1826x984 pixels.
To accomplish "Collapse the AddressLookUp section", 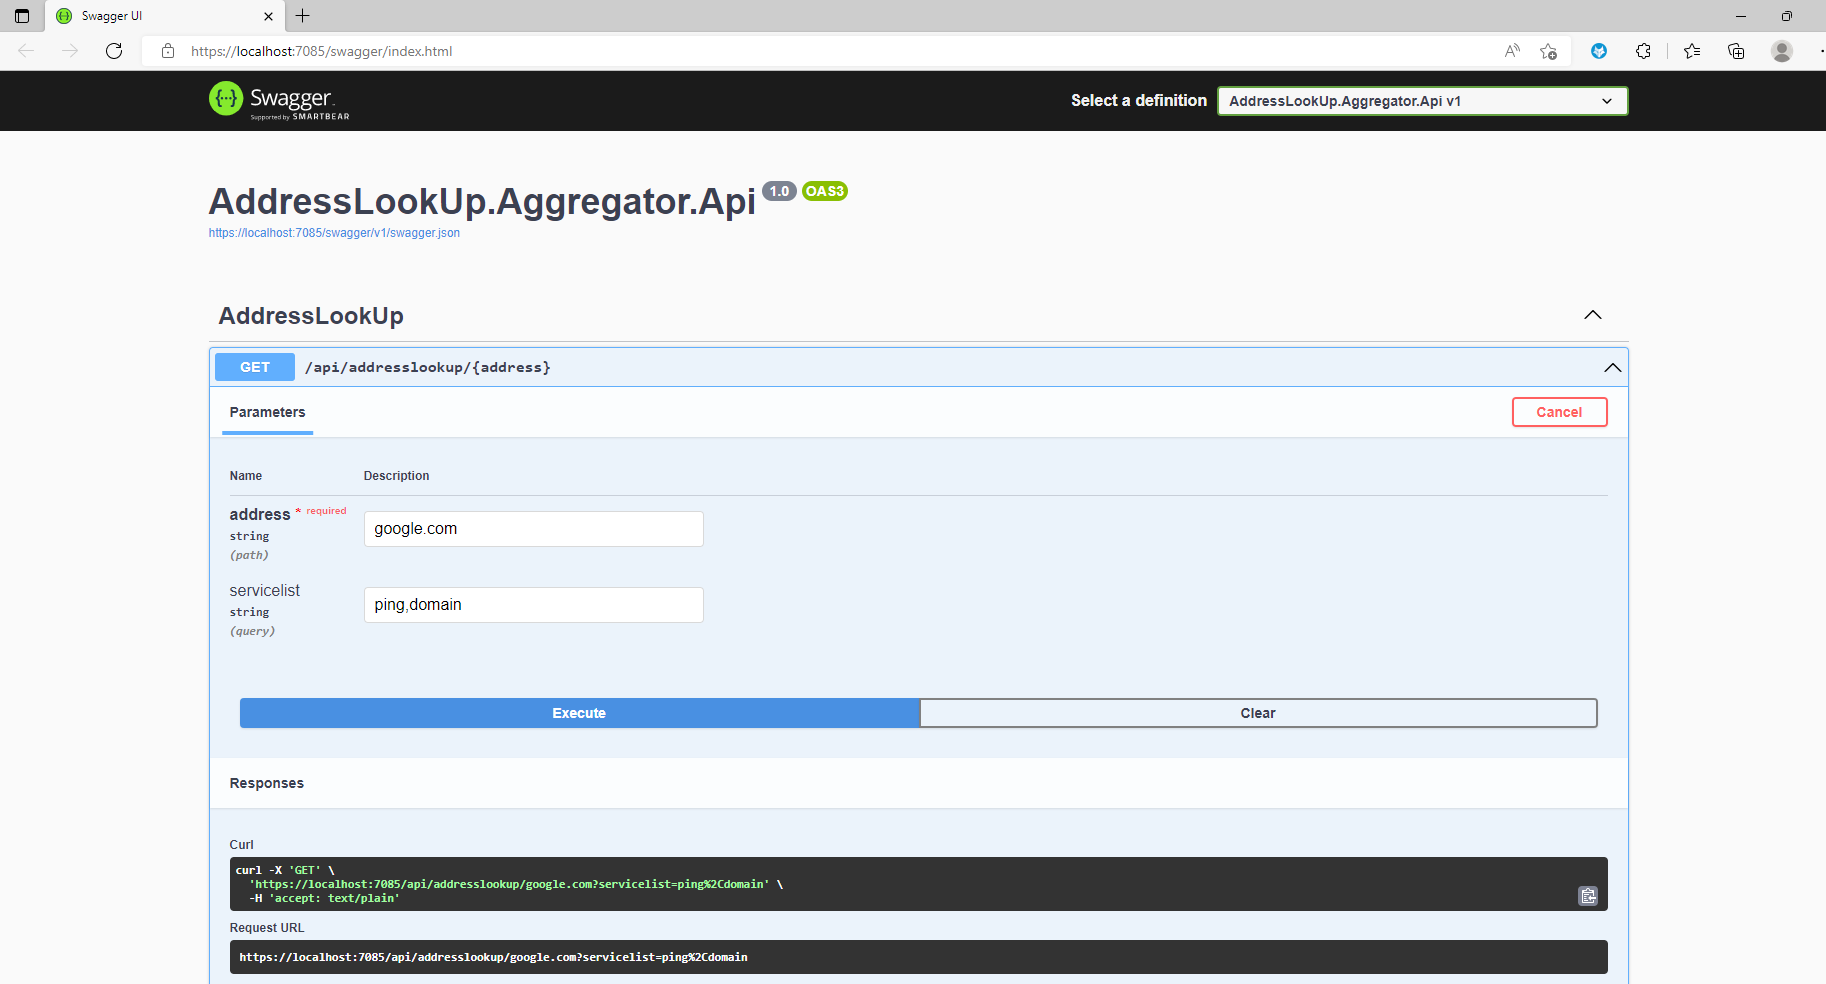I will 1592,315.
